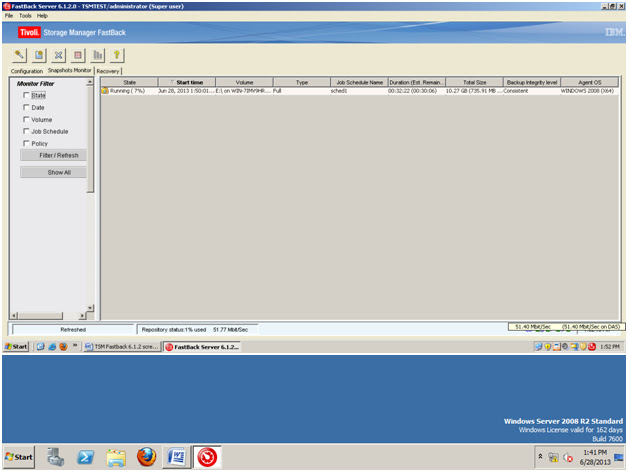
Task: Sort by the Job Schedule Name column header
Action: (359, 82)
